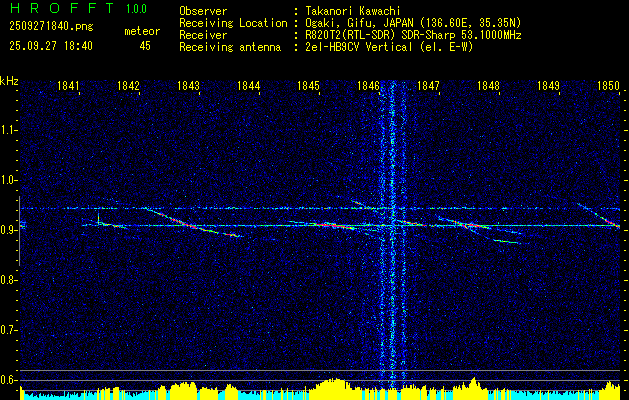
Task: Click the 1844 time marker
Action: pyautogui.click(x=249, y=86)
